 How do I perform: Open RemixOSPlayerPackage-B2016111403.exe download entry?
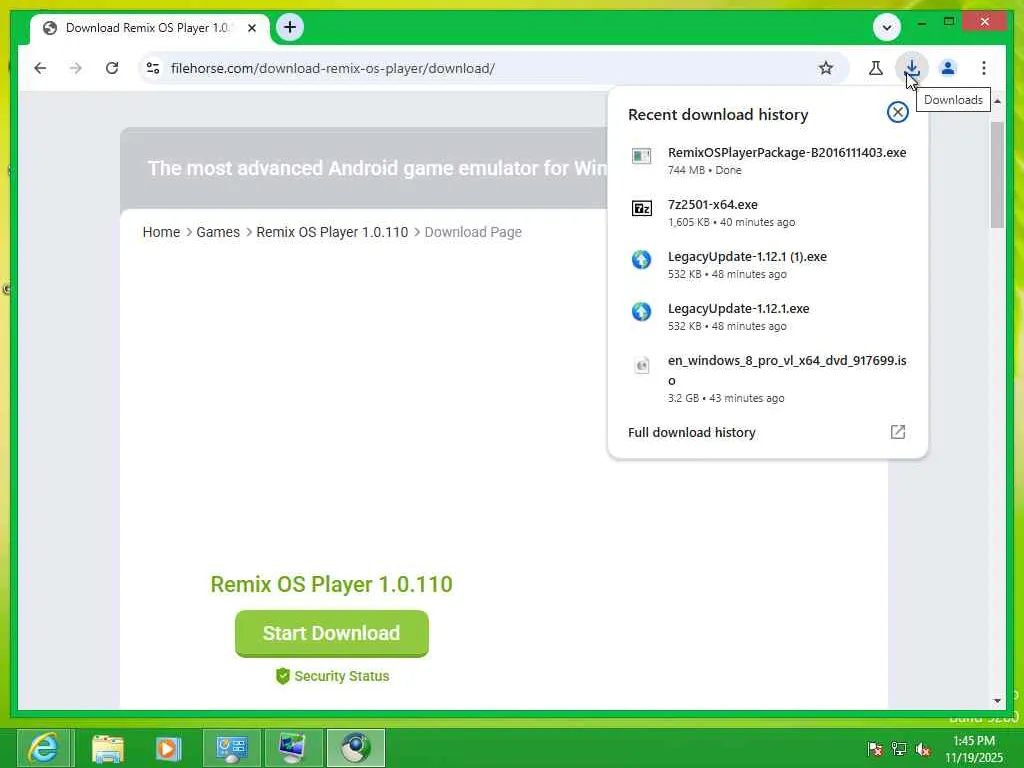point(767,161)
